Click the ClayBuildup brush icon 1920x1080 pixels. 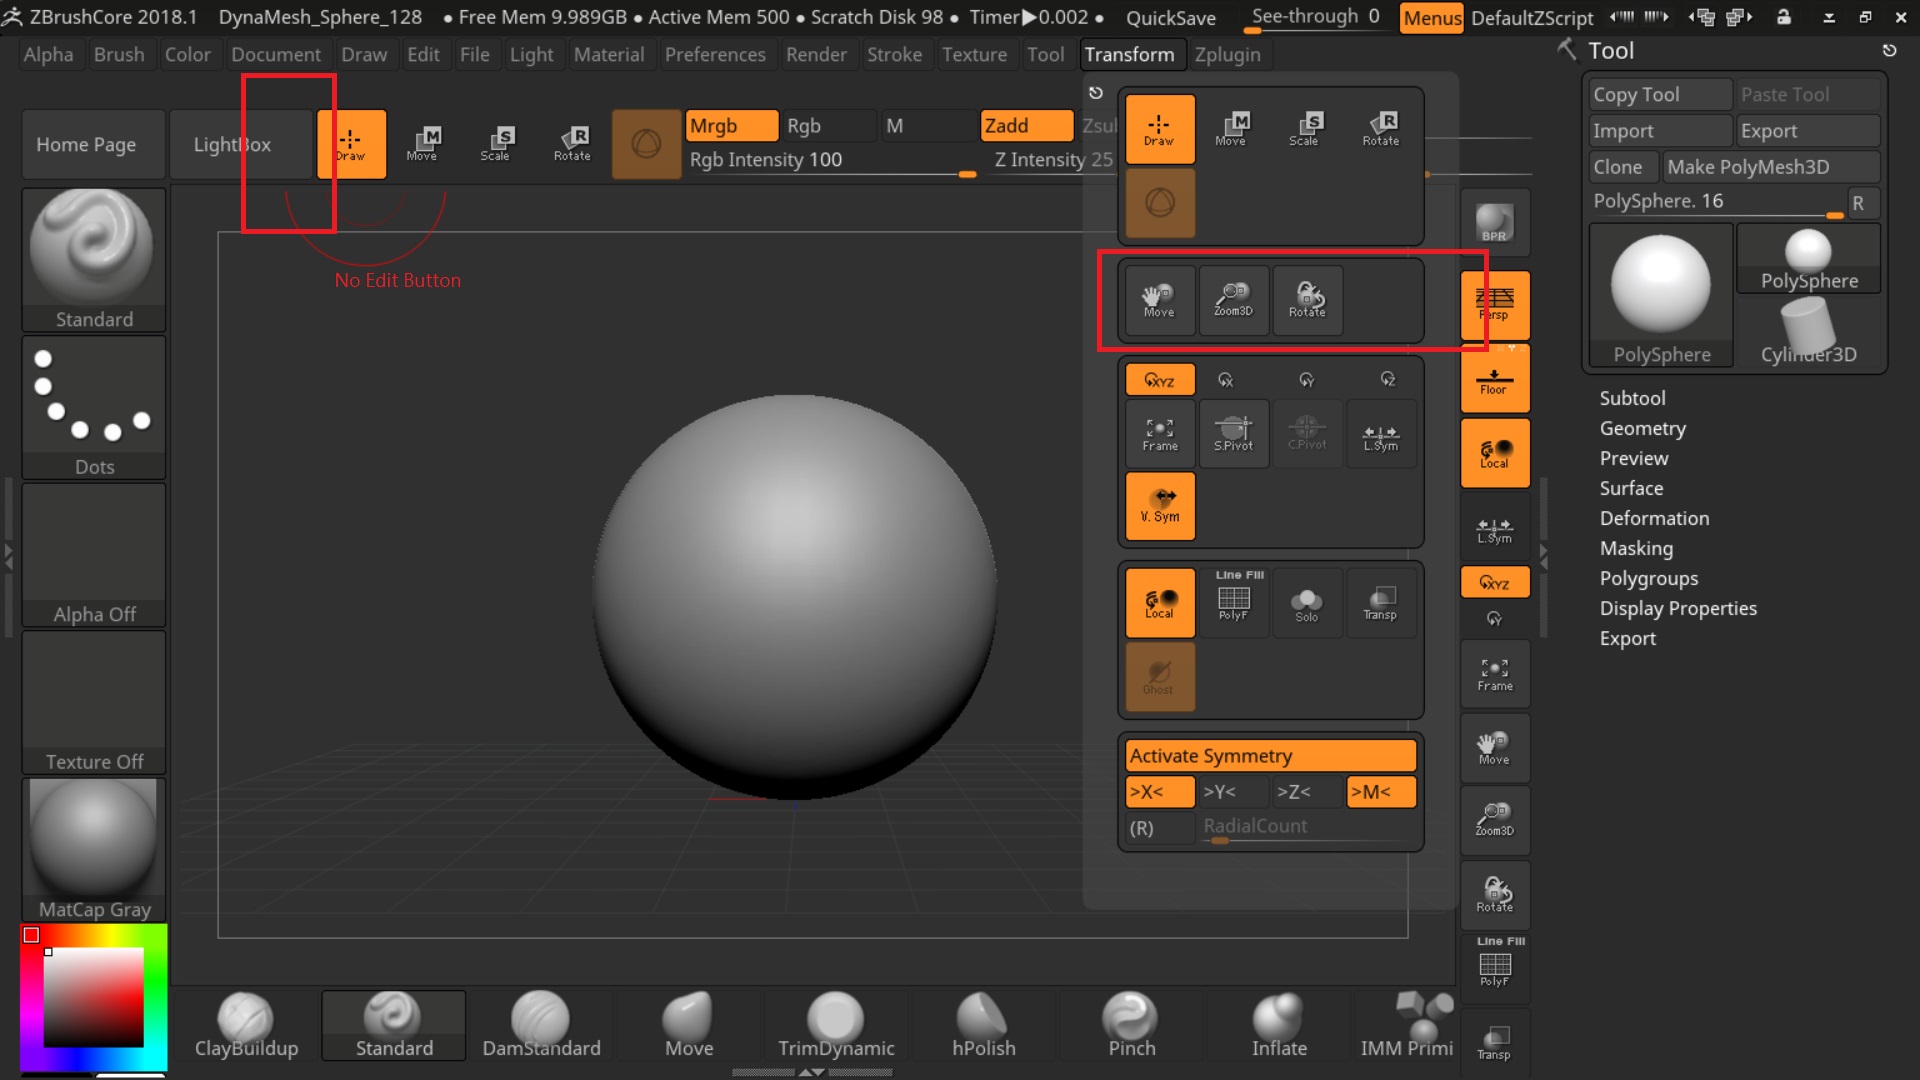pyautogui.click(x=246, y=1025)
